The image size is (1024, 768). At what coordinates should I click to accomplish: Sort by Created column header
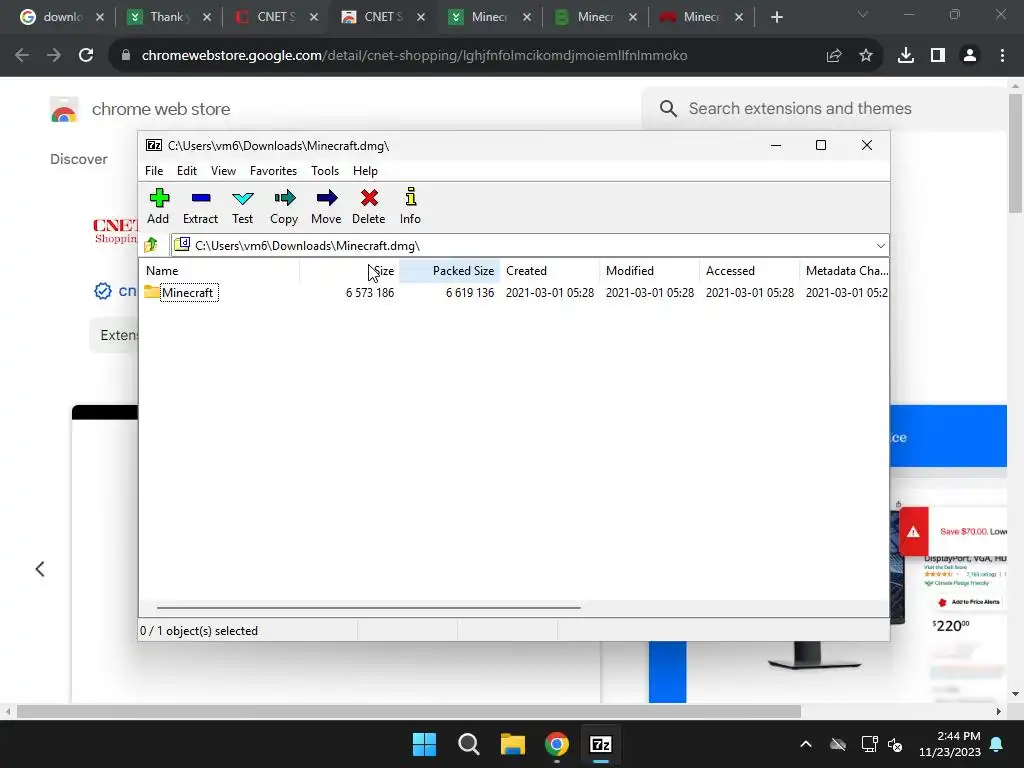(x=550, y=270)
